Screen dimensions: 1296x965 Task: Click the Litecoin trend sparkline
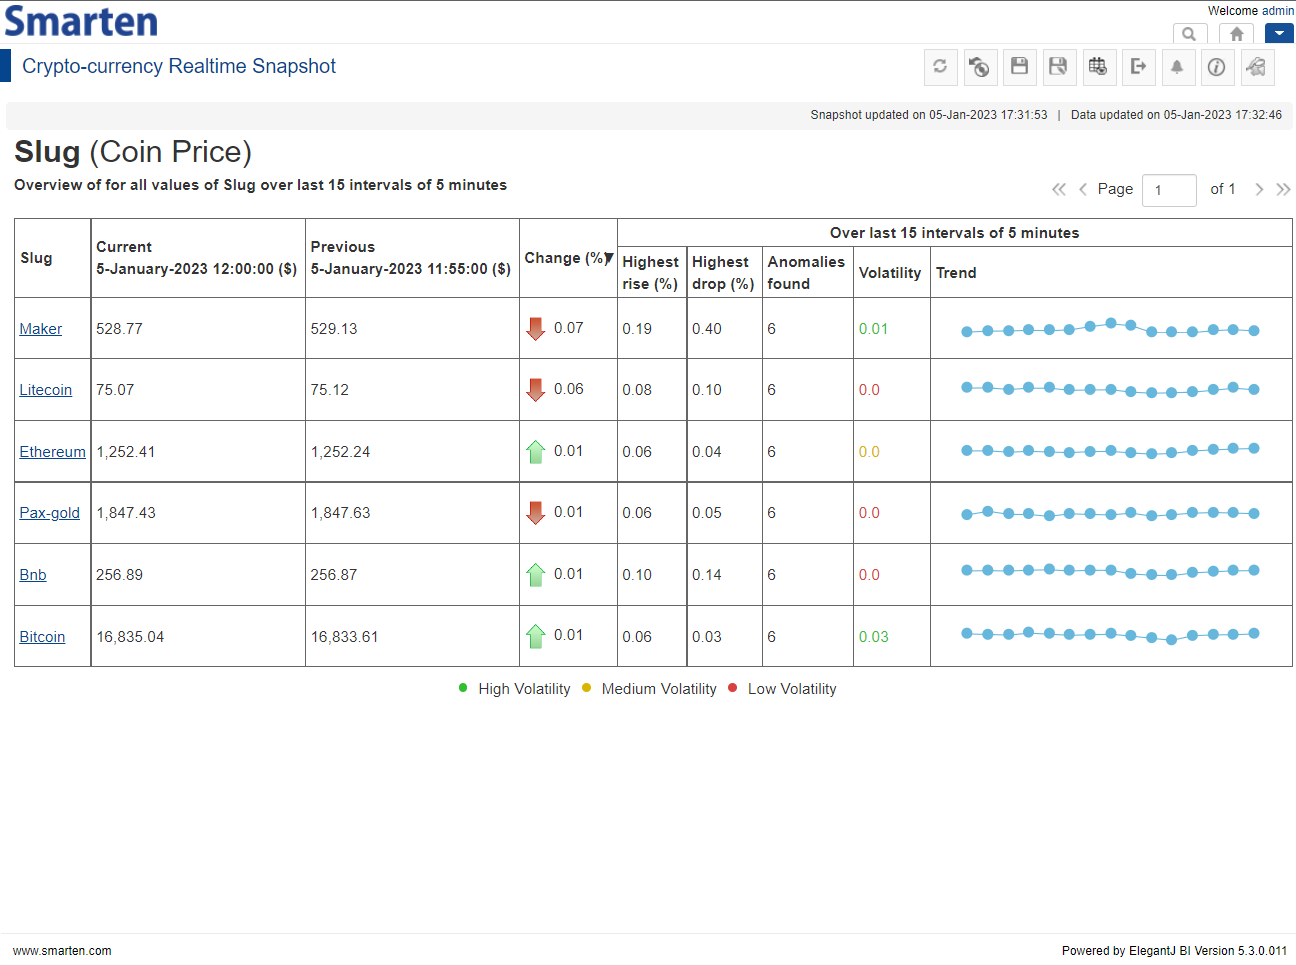1110,390
